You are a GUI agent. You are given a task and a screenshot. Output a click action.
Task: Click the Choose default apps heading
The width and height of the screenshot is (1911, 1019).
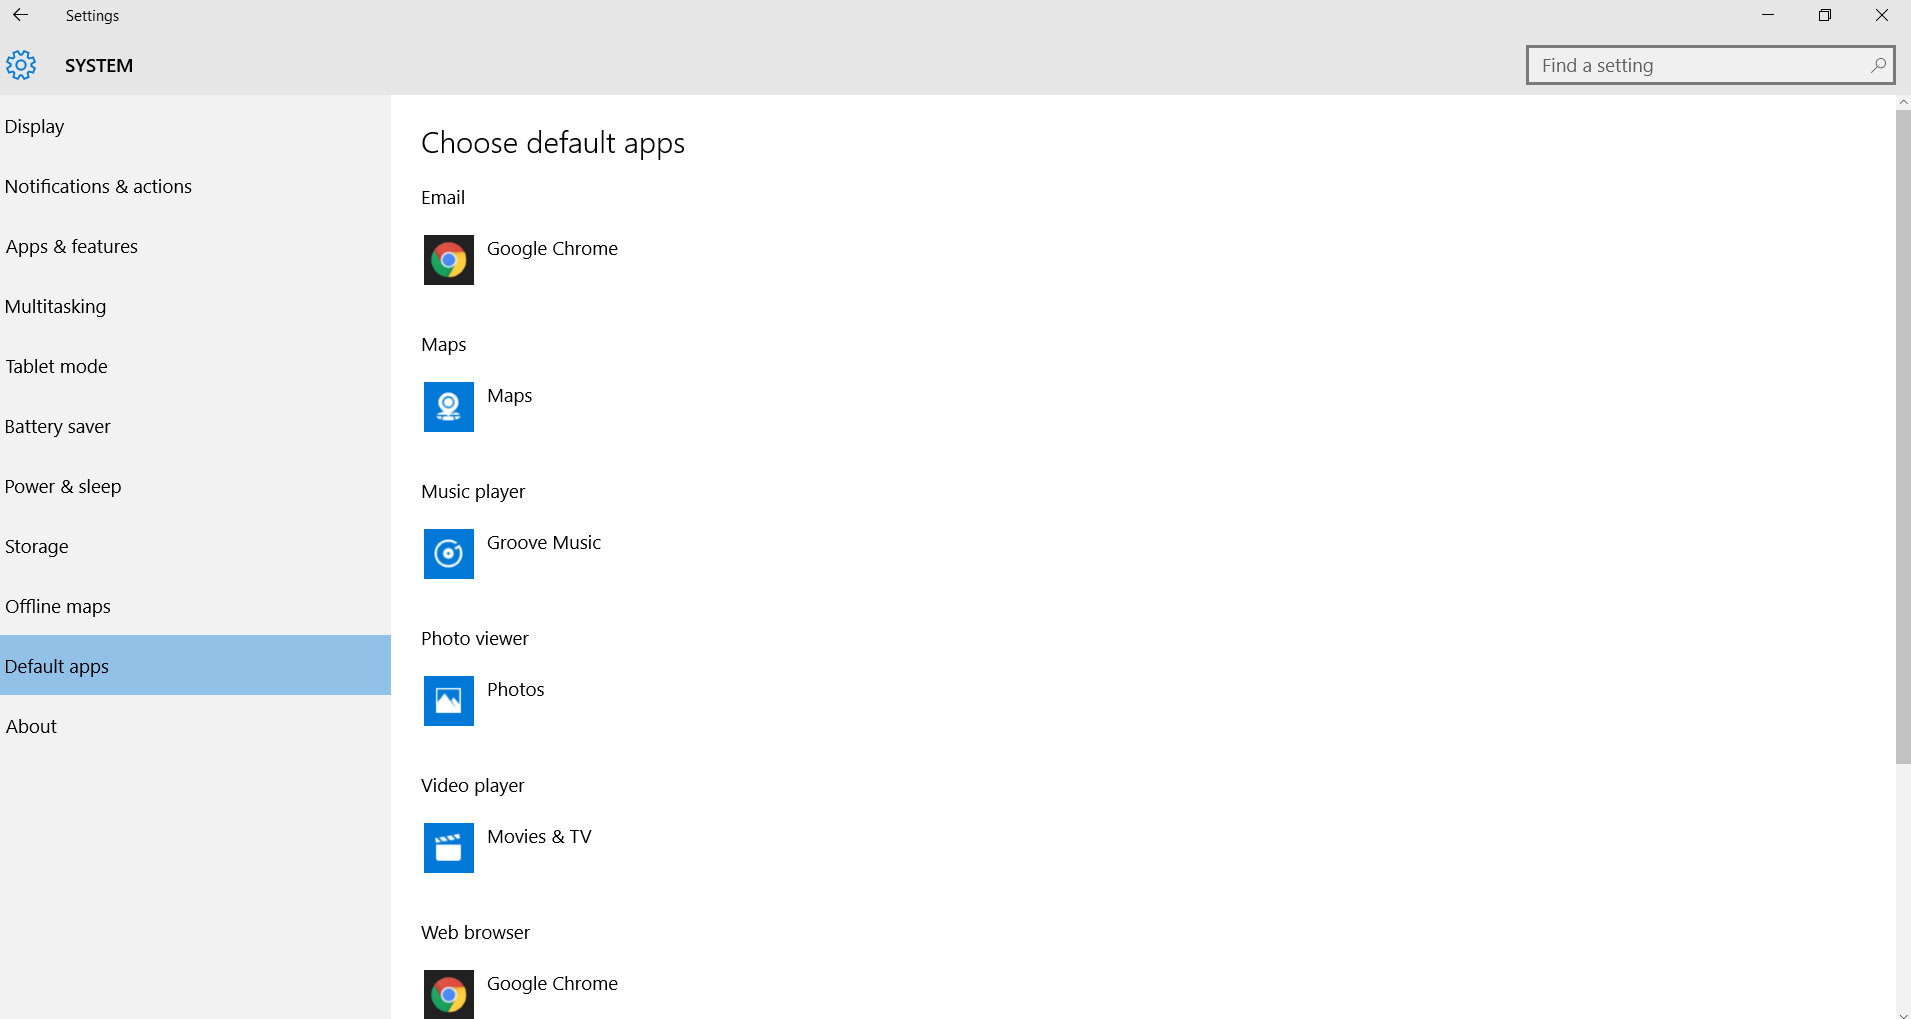tap(553, 144)
